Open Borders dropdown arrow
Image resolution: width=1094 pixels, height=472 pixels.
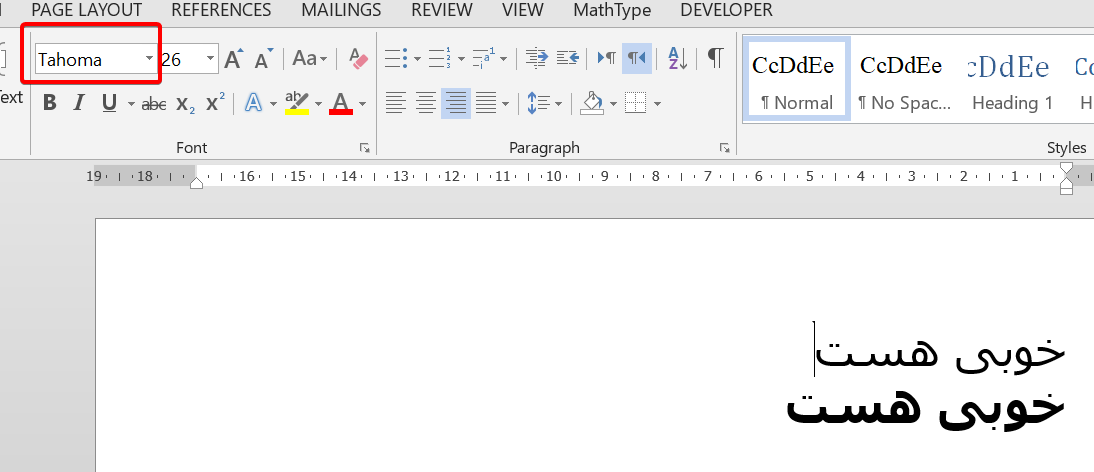click(x=657, y=104)
